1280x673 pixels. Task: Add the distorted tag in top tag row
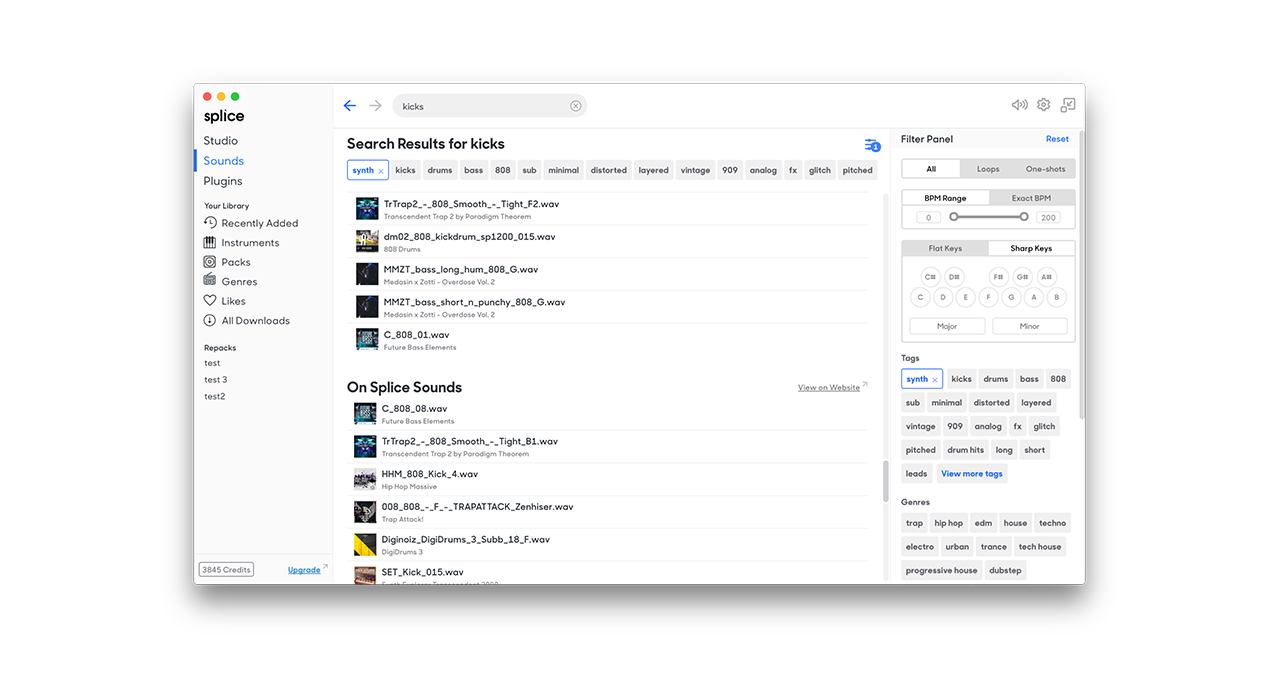(x=609, y=170)
